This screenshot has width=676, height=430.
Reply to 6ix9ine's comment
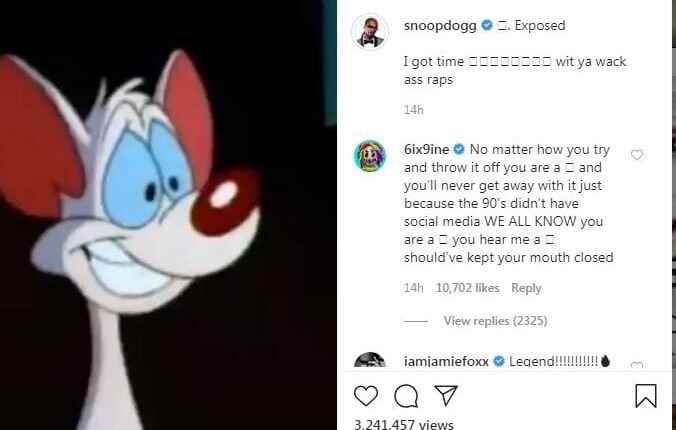[x=526, y=288]
